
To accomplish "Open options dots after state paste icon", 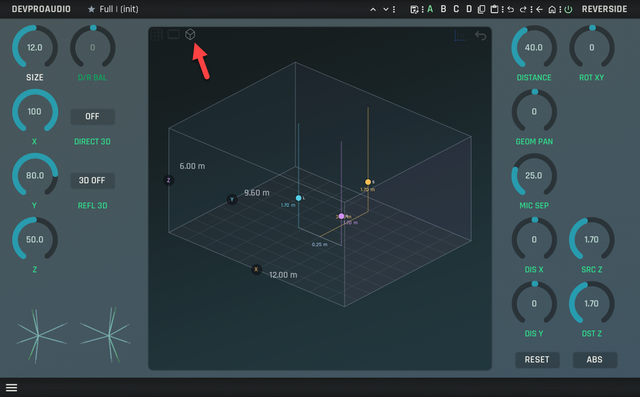I will tap(503, 9).
